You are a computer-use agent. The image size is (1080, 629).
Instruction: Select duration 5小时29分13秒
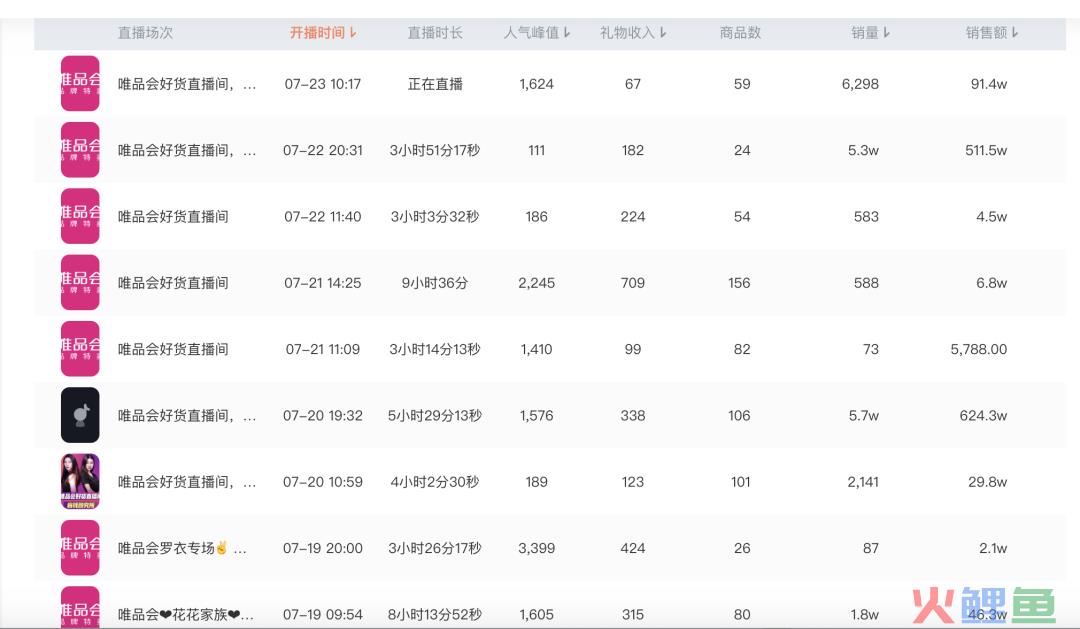tap(435, 415)
